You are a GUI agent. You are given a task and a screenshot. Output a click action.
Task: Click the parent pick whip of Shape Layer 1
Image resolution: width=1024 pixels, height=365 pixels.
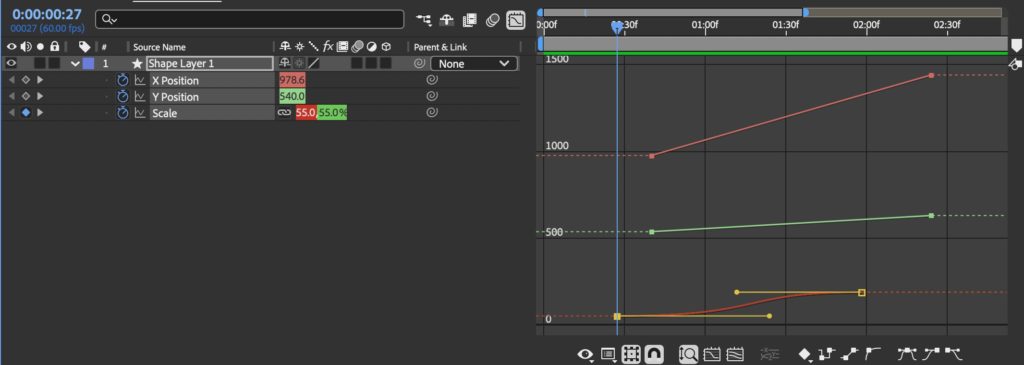[420, 64]
